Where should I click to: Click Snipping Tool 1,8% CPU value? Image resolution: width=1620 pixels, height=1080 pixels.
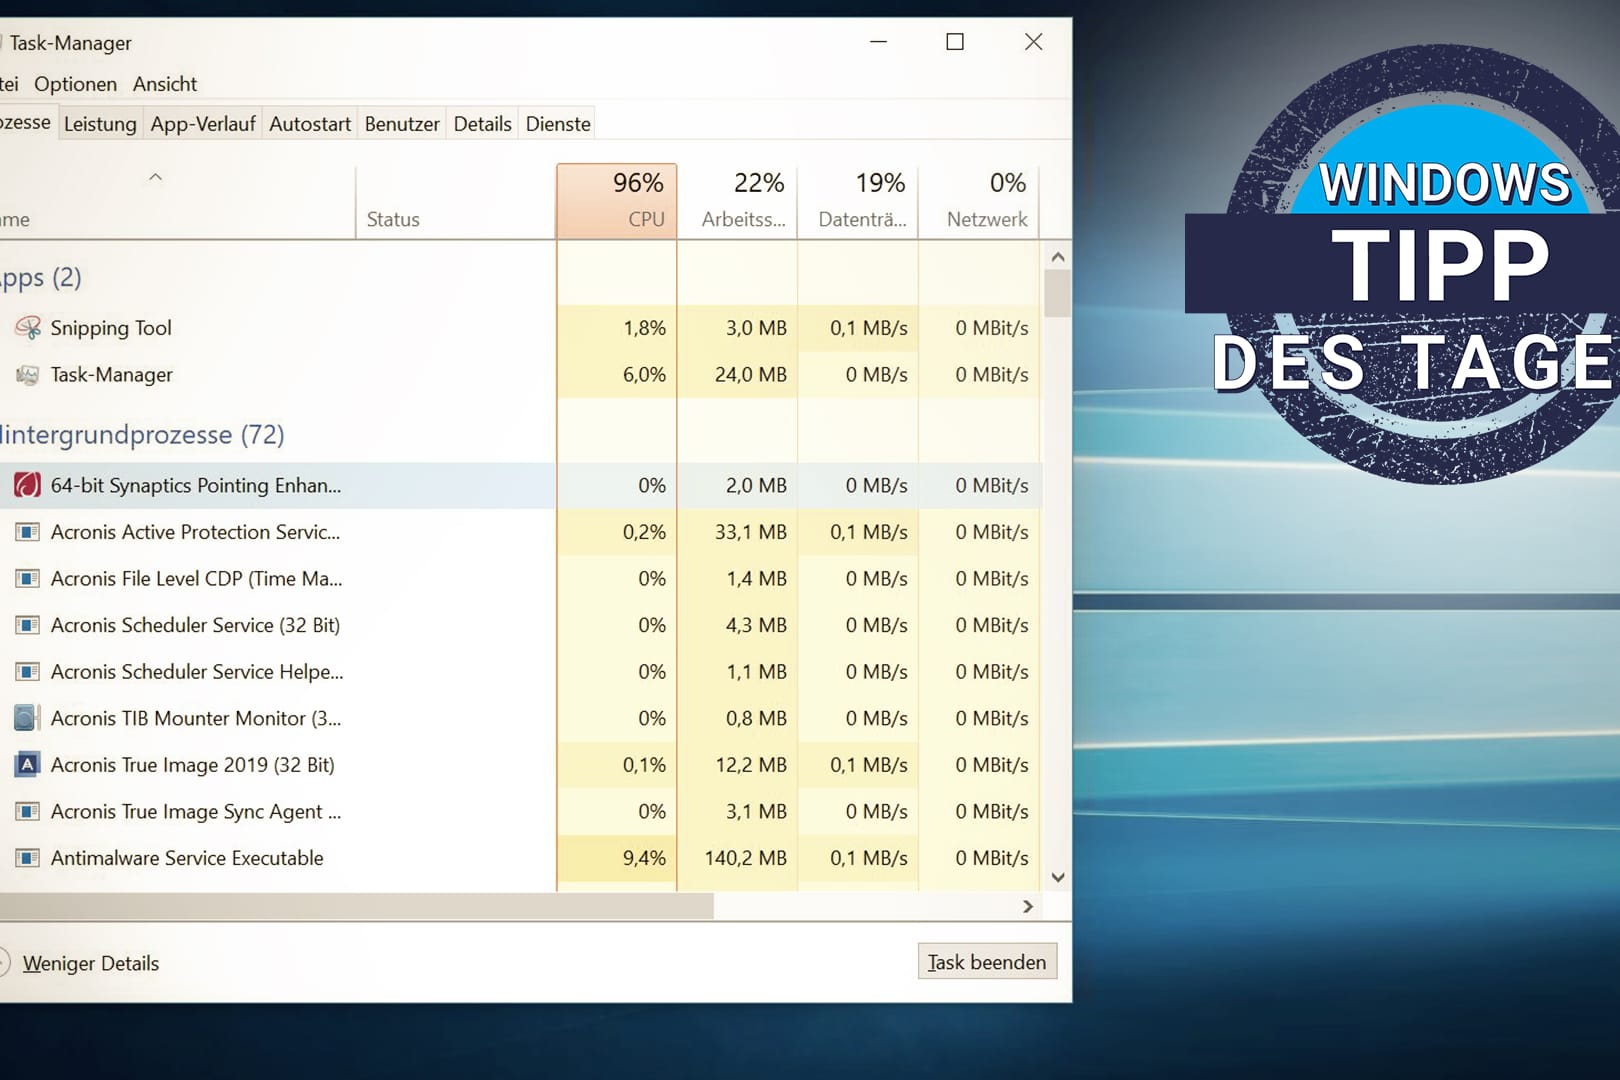pos(644,328)
